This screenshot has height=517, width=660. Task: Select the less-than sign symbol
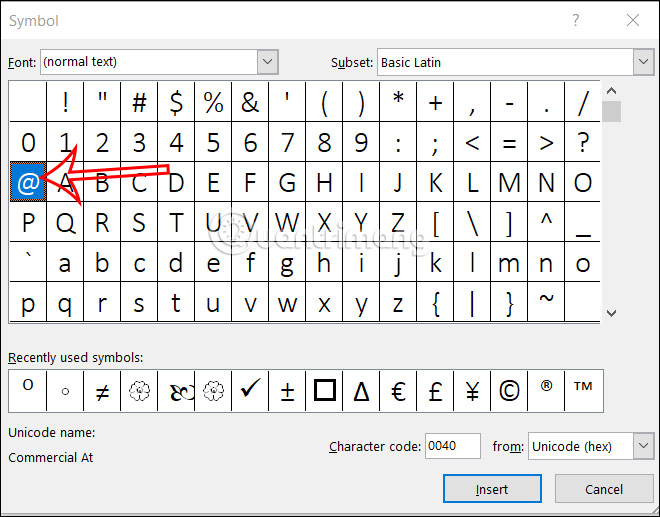tap(472, 142)
